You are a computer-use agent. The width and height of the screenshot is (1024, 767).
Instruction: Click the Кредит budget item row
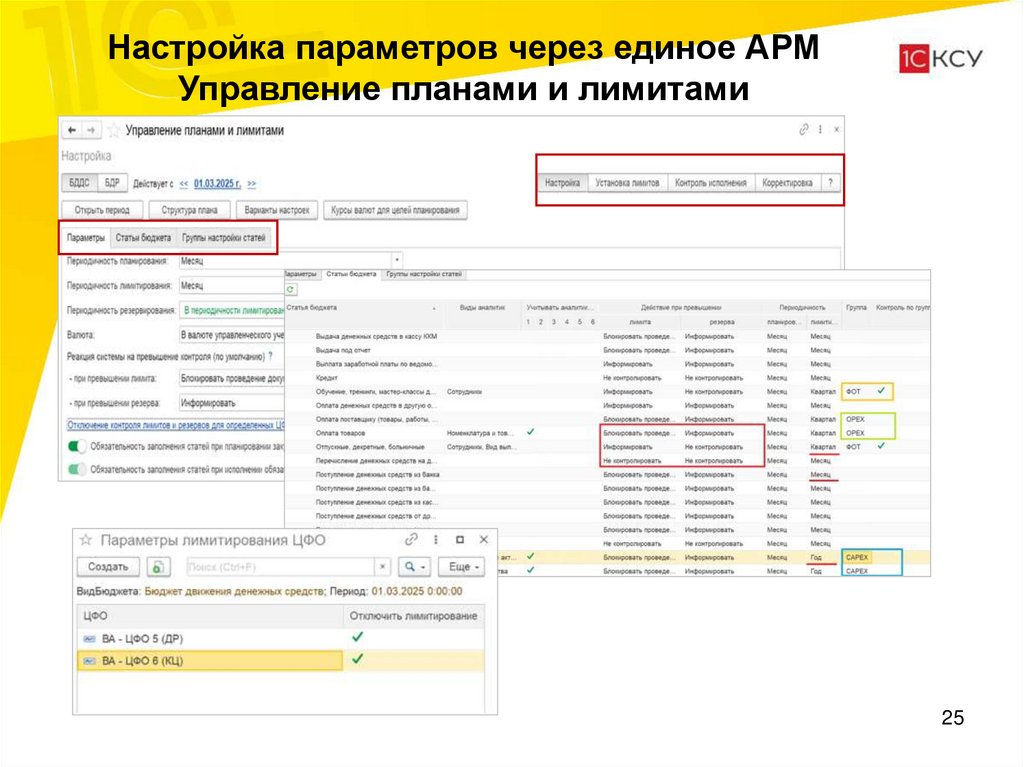click(x=607, y=378)
